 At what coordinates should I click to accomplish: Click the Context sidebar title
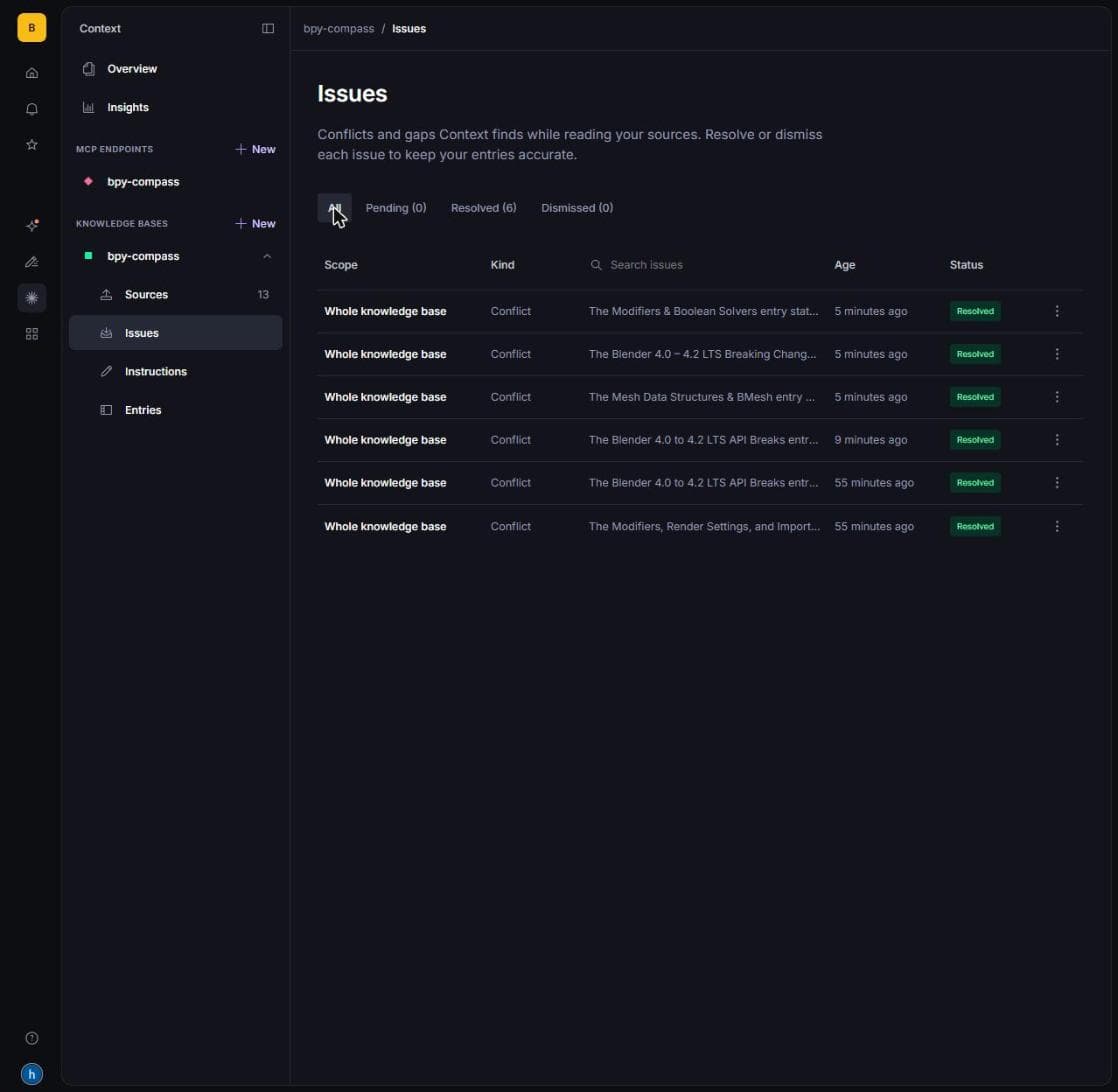[100, 29]
